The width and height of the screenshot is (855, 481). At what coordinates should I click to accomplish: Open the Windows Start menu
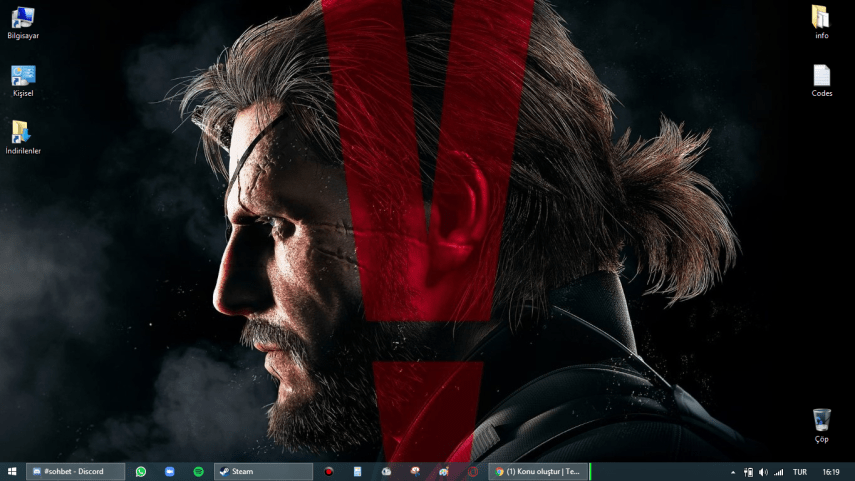[12, 472]
